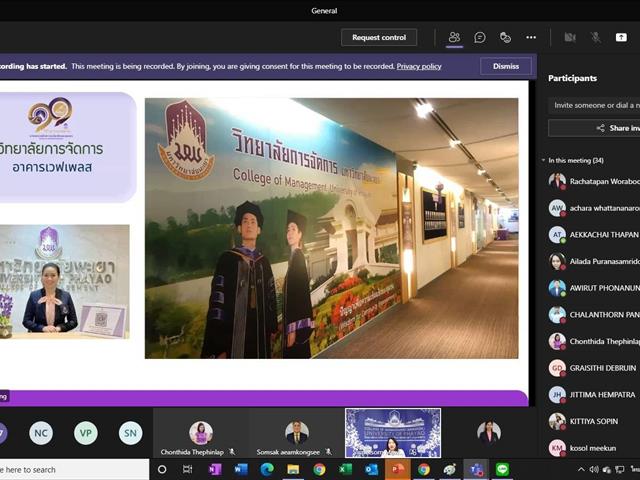Screen dimensions: 640x480
Task: Open the reactions icon in toolbar
Action: (x=505, y=38)
